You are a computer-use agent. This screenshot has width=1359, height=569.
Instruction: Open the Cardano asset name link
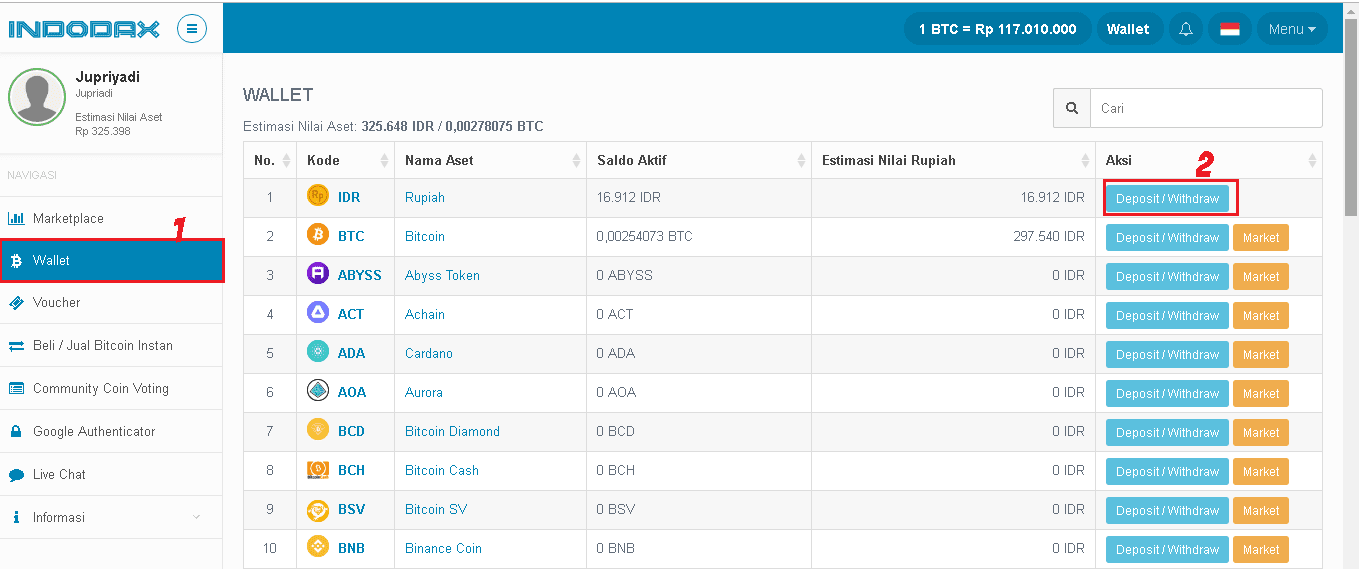(x=429, y=353)
